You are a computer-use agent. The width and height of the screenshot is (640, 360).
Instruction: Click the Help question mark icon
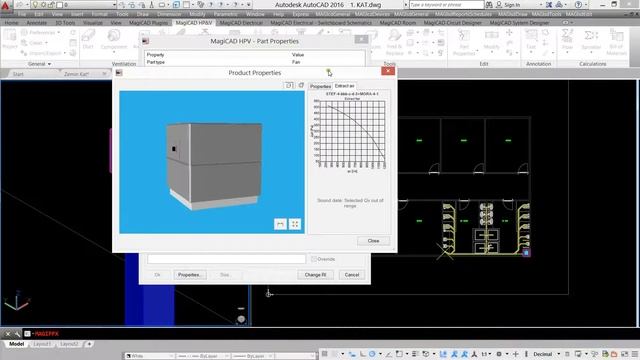click(x=578, y=5)
